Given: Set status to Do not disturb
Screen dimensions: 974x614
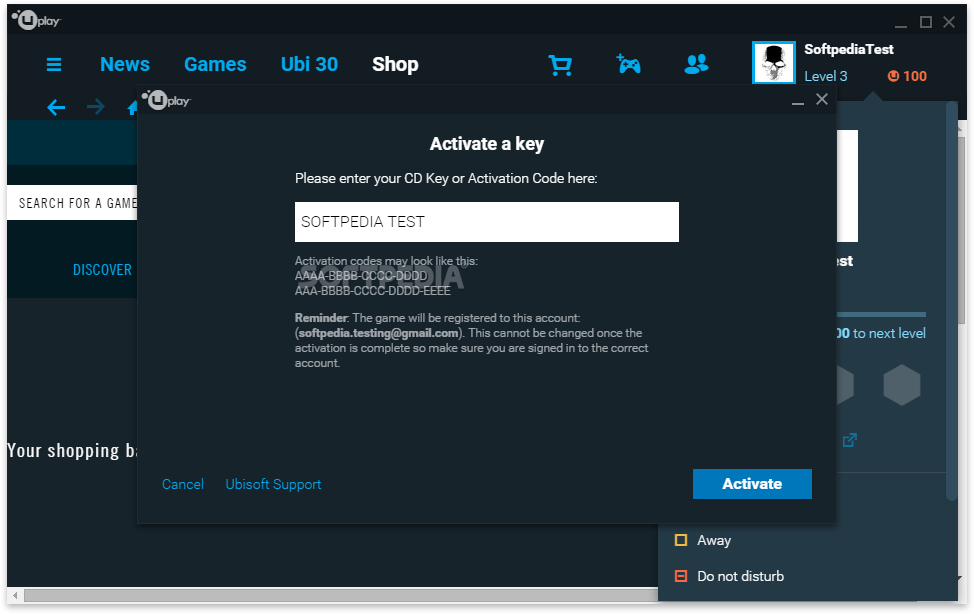Looking at the screenshot, I should (729, 576).
